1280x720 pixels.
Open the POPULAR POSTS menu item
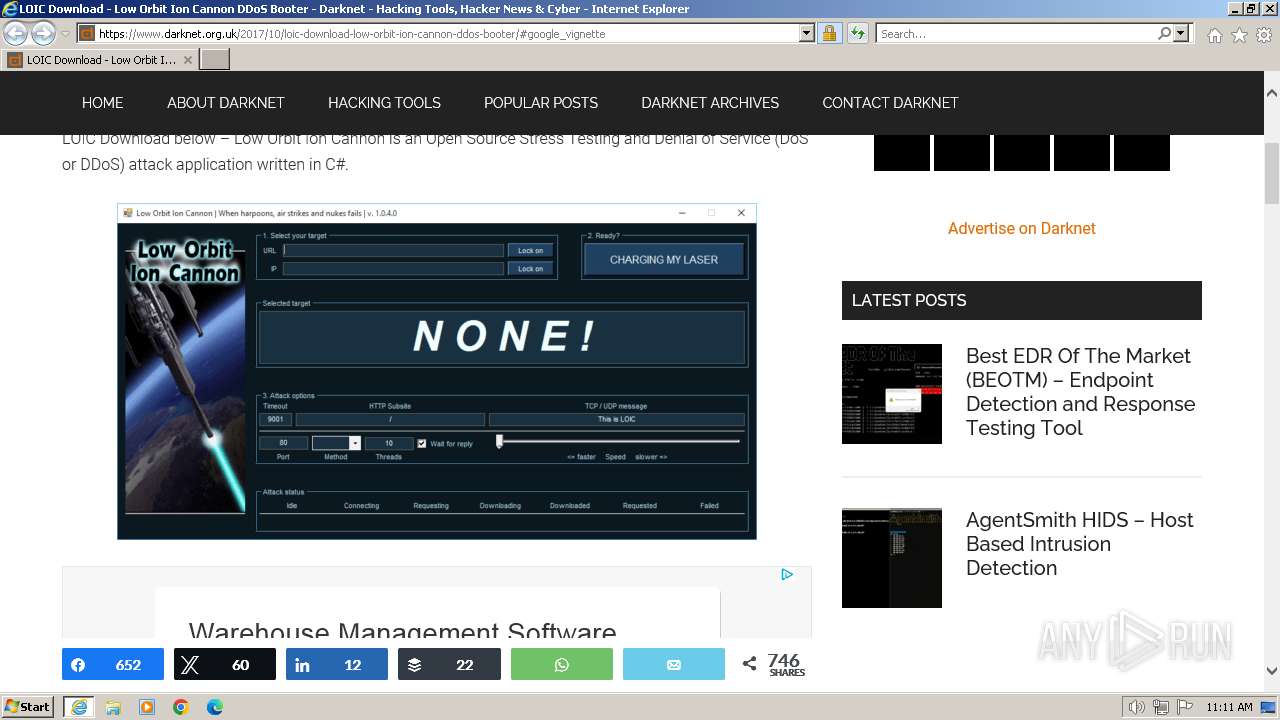pos(541,102)
